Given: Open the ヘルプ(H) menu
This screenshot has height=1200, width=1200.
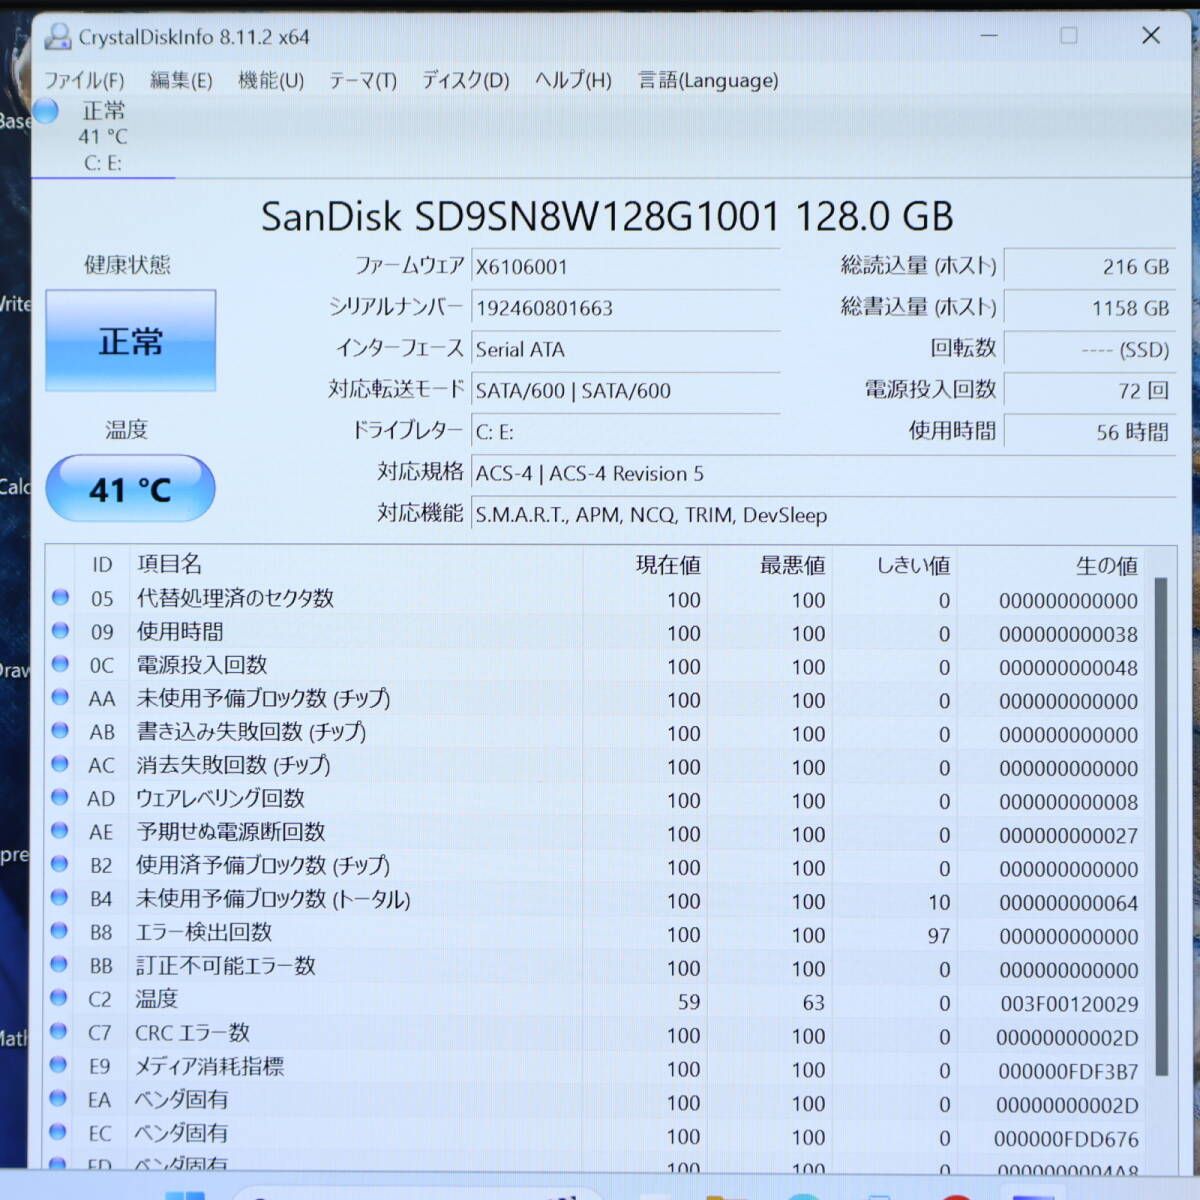Looking at the screenshot, I should 573,80.
